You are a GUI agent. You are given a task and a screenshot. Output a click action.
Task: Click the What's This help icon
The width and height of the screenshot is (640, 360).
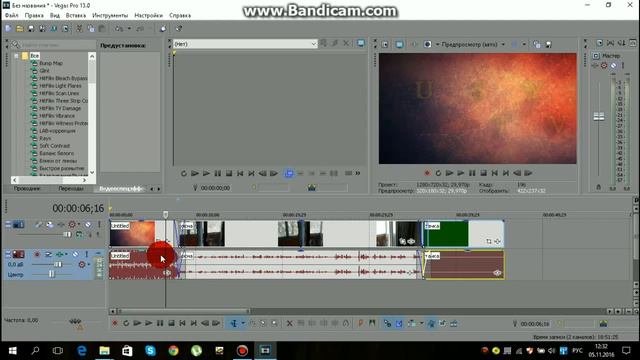pos(178,29)
